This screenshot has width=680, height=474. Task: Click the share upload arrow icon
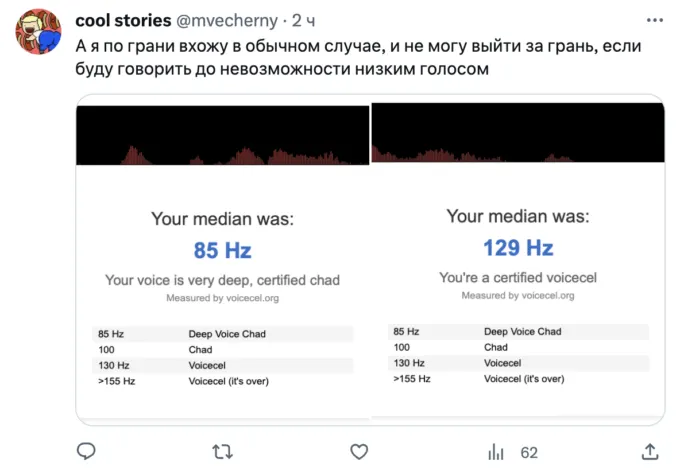click(650, 451)
